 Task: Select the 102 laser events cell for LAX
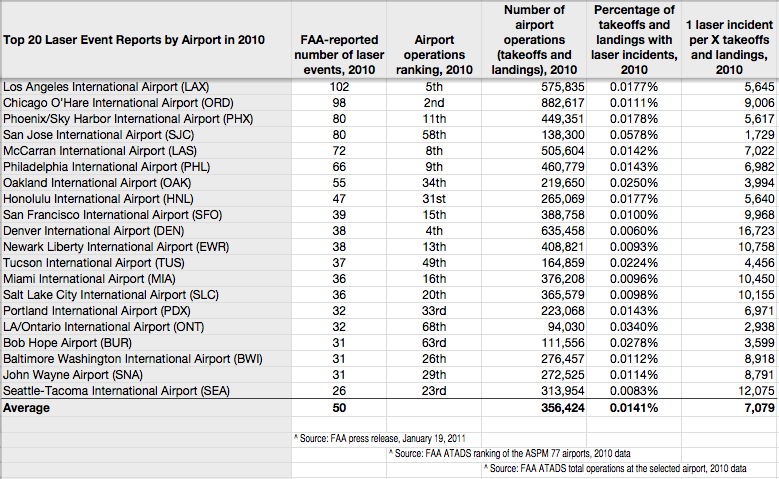coord(339,87)
